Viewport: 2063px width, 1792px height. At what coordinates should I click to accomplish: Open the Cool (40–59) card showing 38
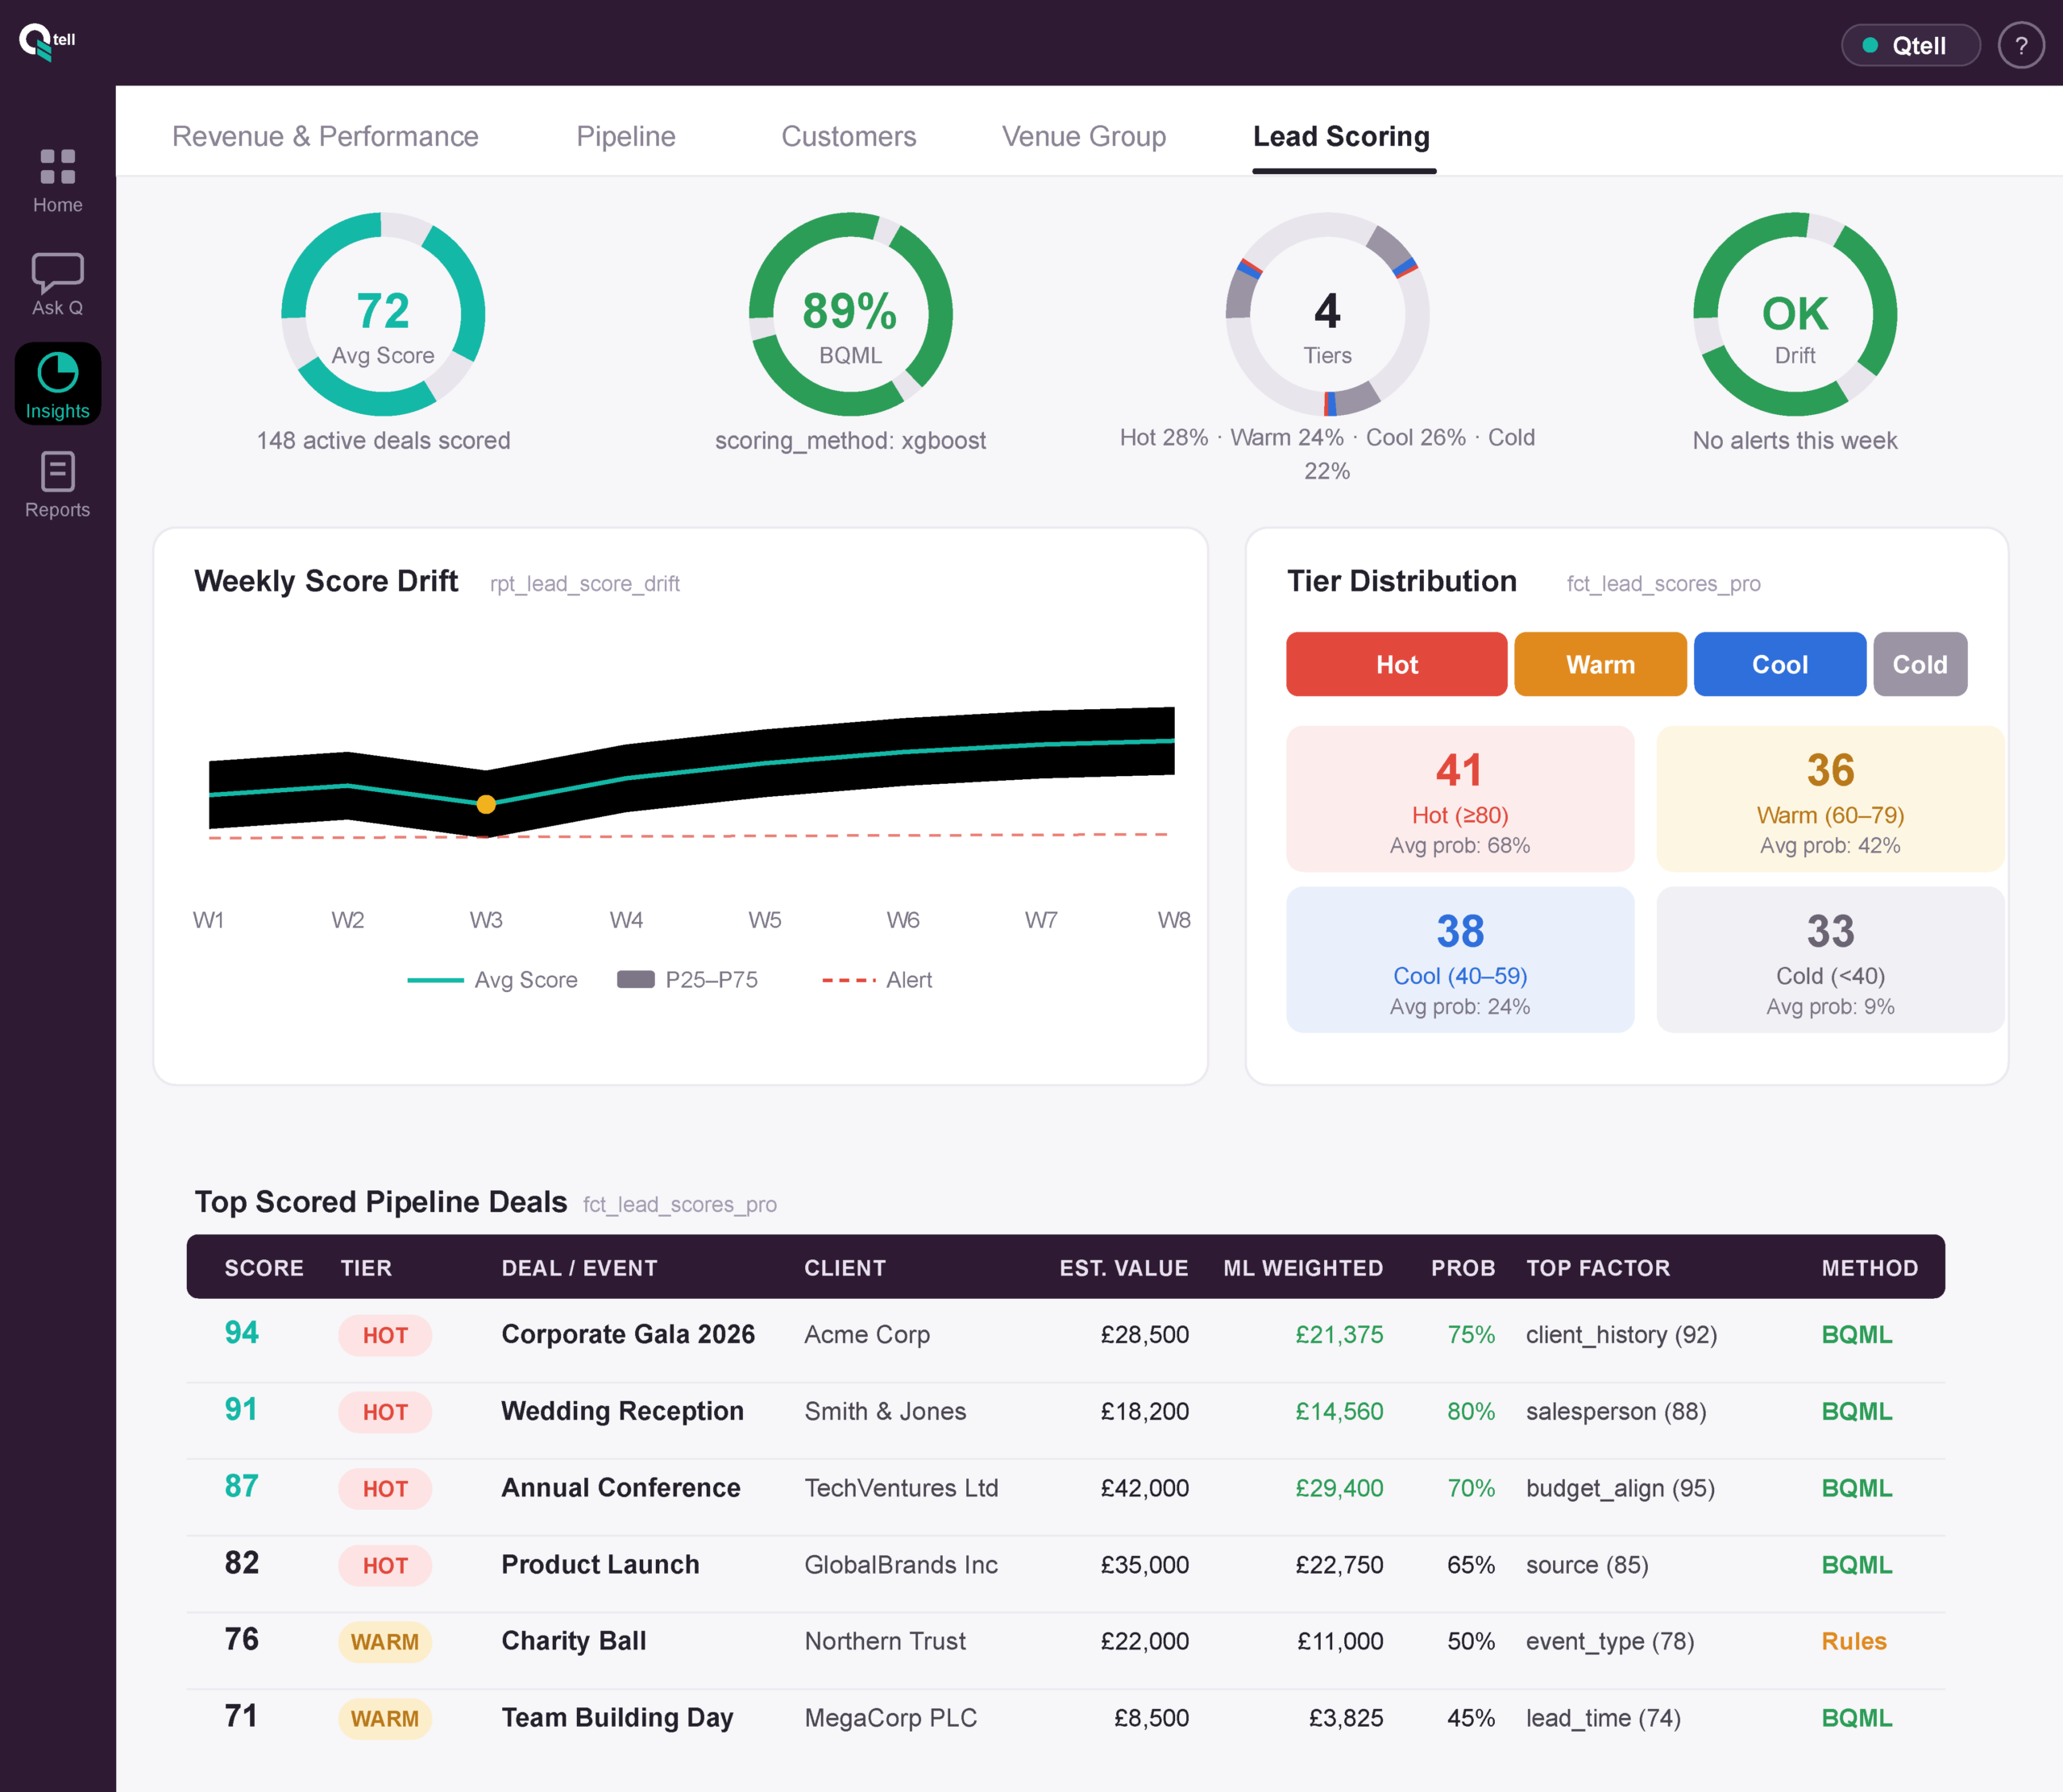click(1460, 960)
